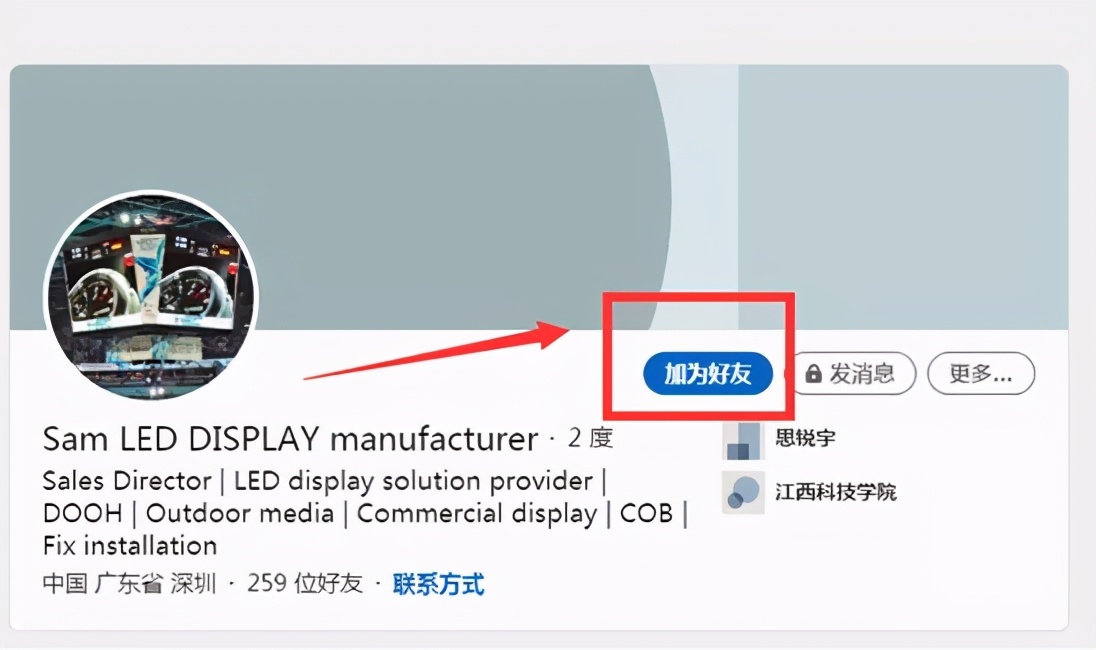Click the 加为好友 connect button

pos(707,374)
